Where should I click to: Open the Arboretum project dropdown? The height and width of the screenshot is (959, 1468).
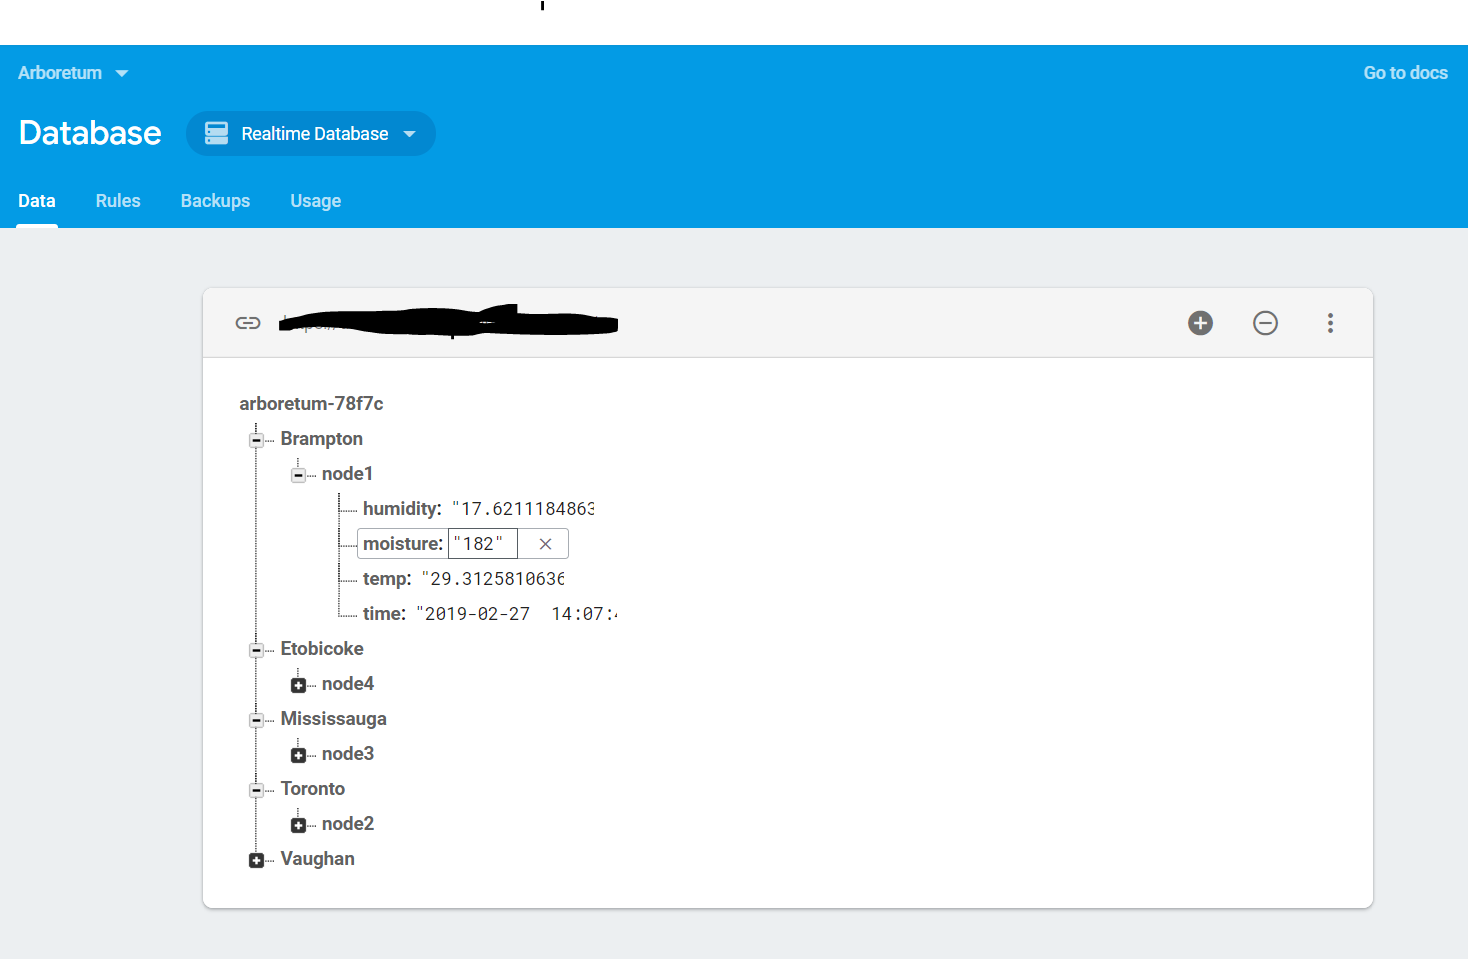click(73, 73)
